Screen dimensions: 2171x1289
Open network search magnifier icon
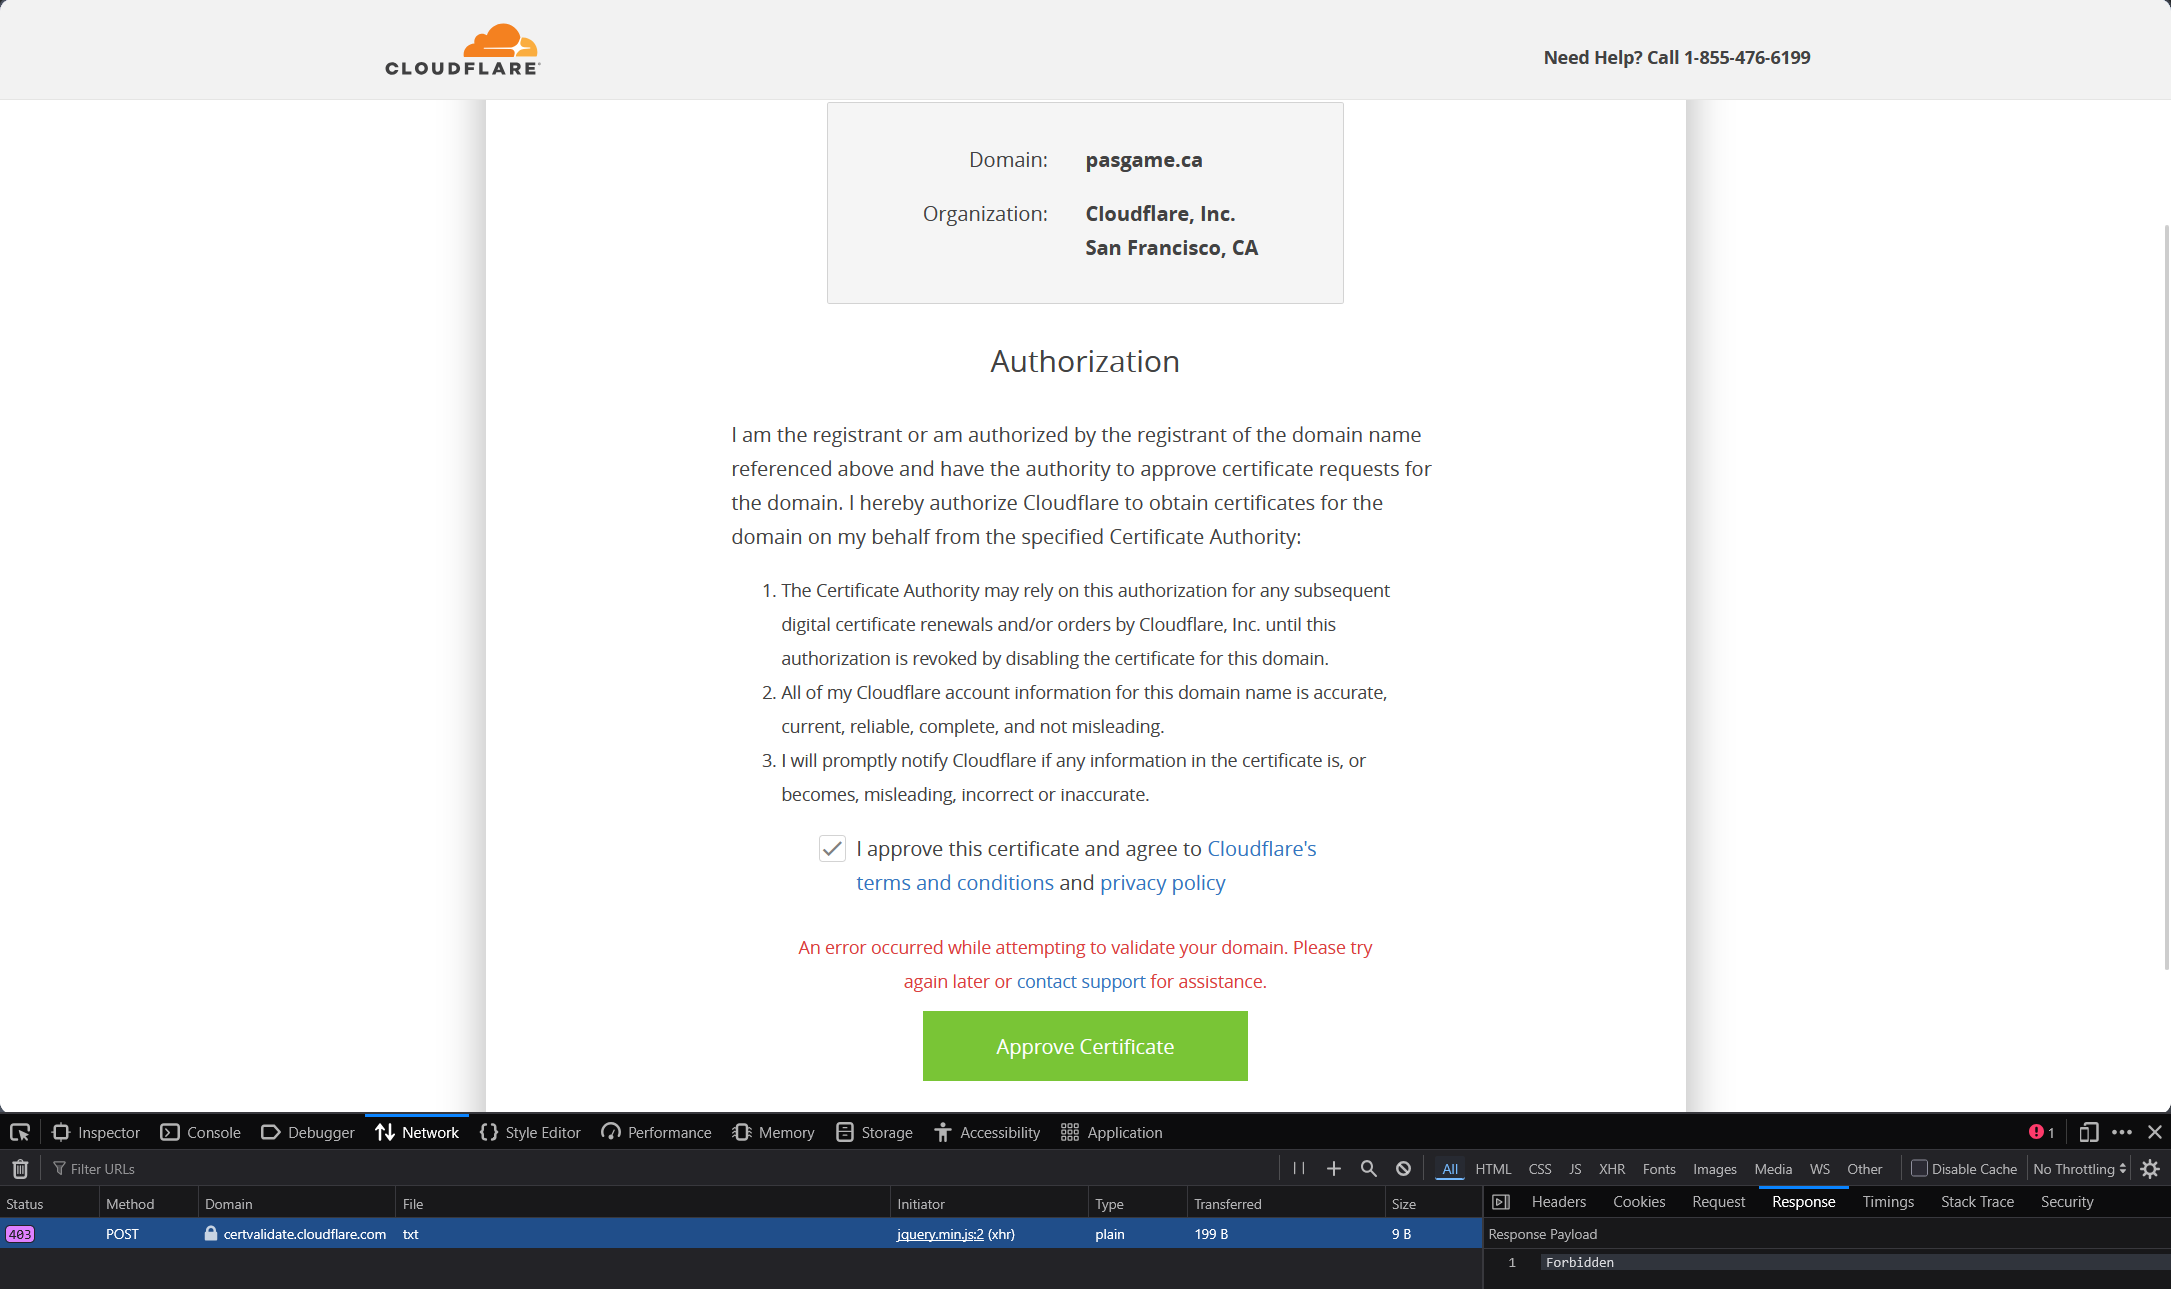click(x=1368, y=1168)
